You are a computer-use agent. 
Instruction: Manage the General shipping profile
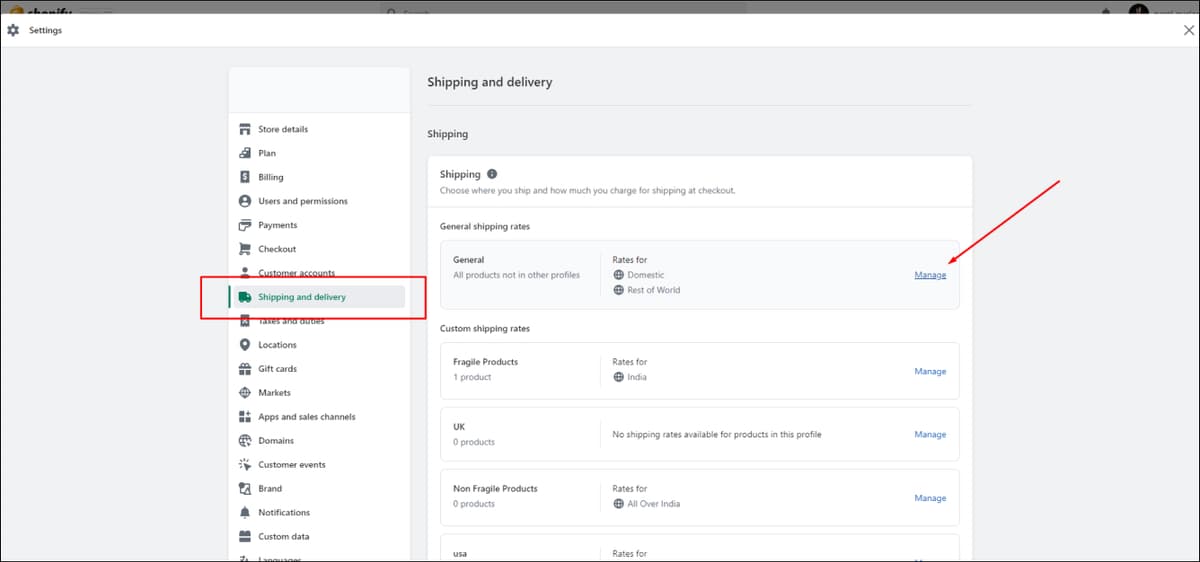point(930,275)
